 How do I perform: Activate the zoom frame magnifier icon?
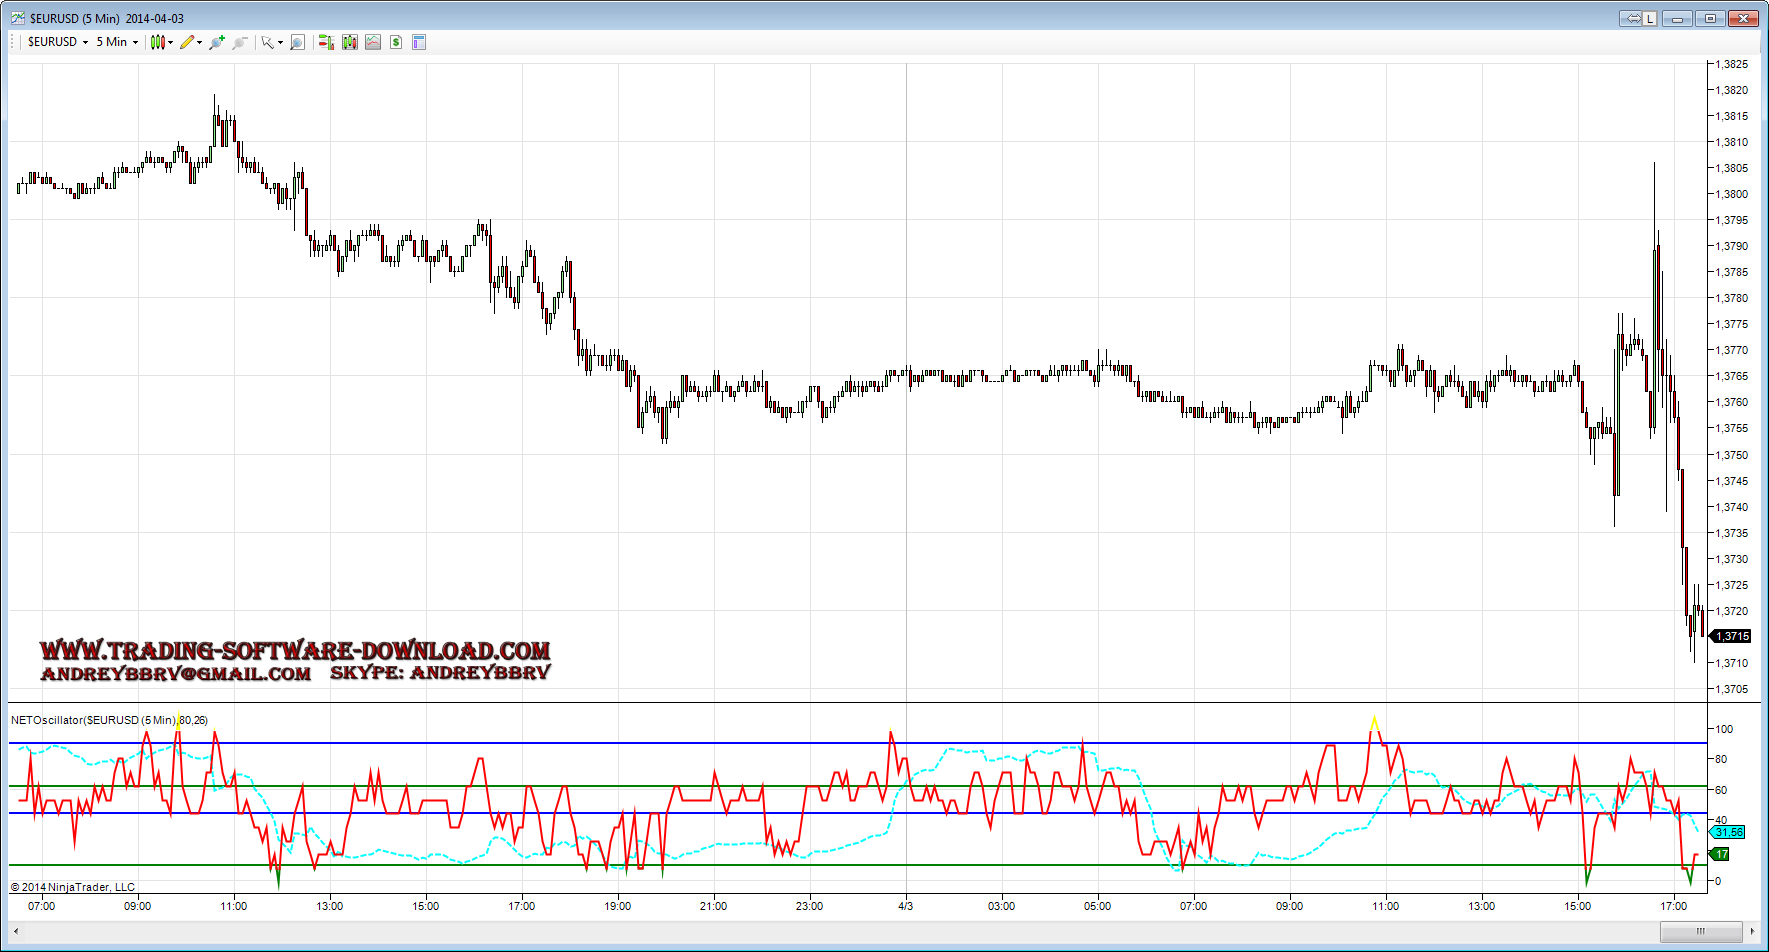pos(297,42)
